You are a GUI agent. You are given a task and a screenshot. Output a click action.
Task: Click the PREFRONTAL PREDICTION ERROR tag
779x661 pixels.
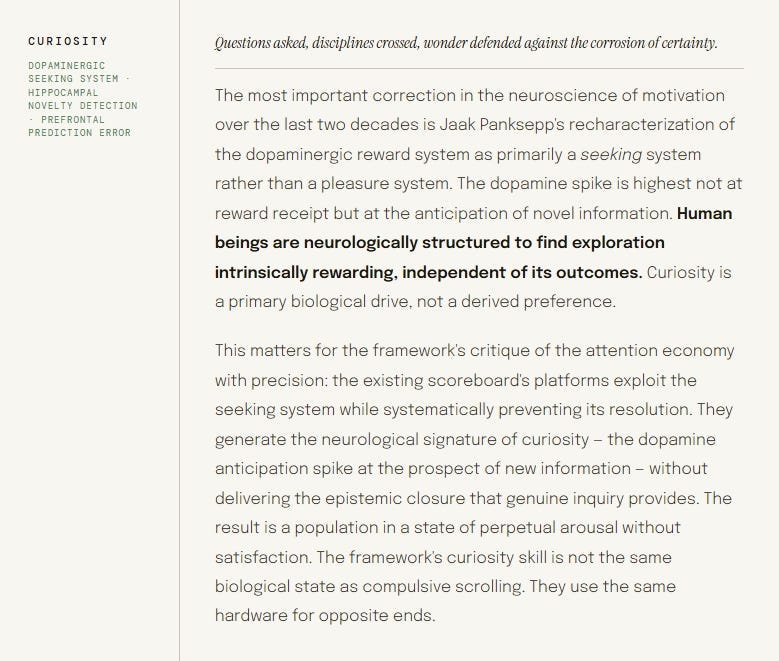click(x=79, y=126)
